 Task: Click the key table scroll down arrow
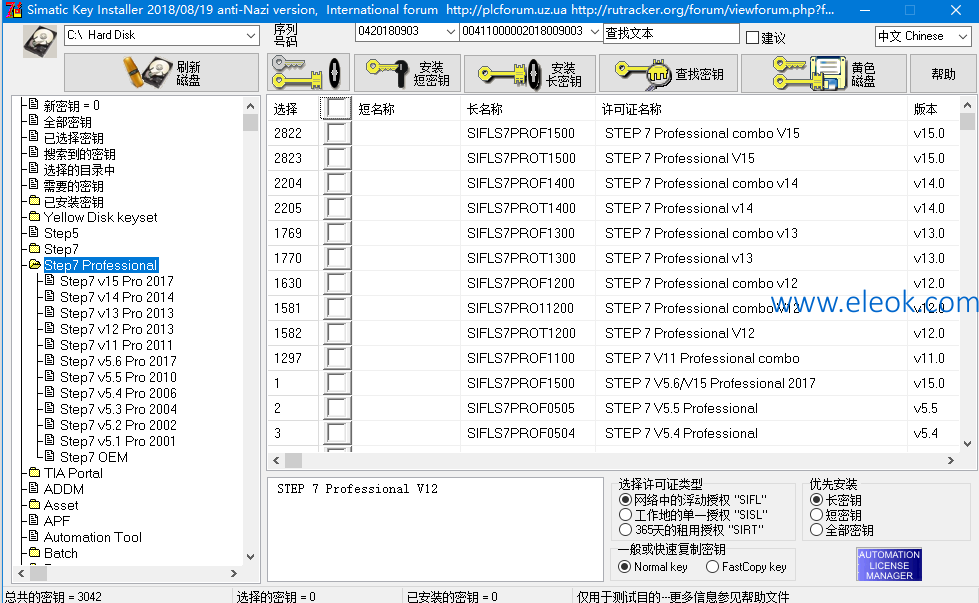click(x=967, y=444)
